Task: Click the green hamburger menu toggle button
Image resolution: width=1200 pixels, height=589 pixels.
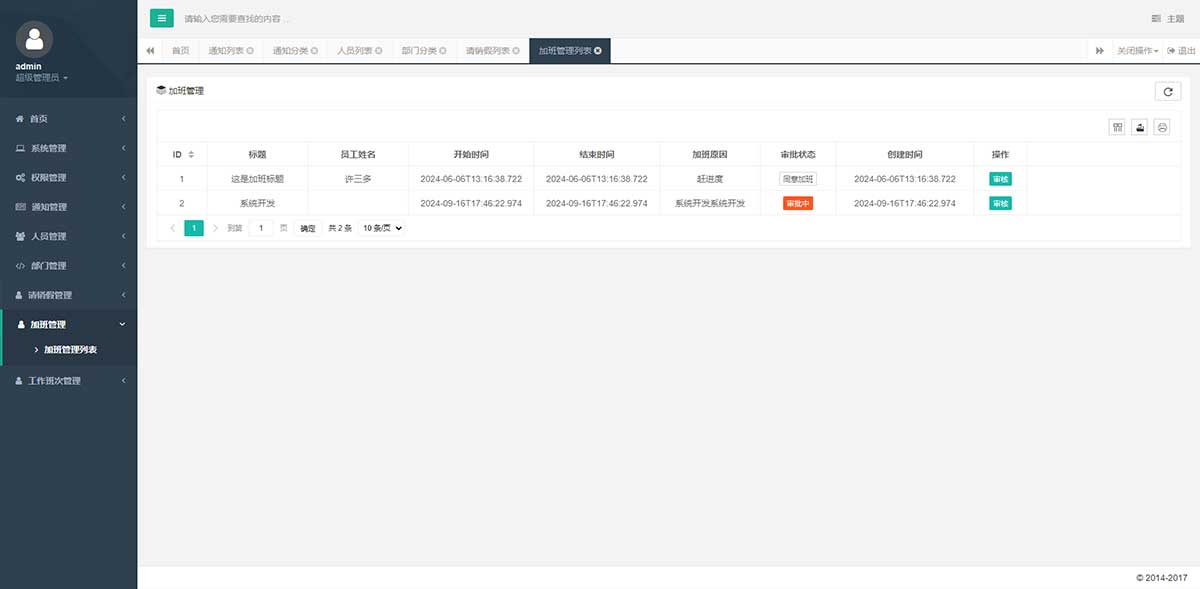Action: 161,18
